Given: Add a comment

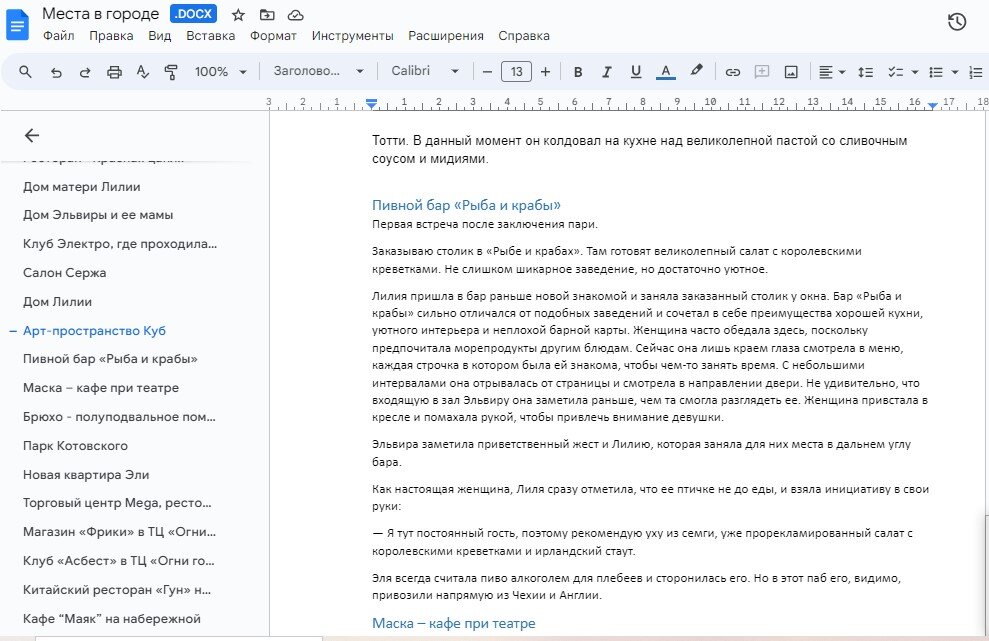Looking at the screenshot, I should (762, 72).
